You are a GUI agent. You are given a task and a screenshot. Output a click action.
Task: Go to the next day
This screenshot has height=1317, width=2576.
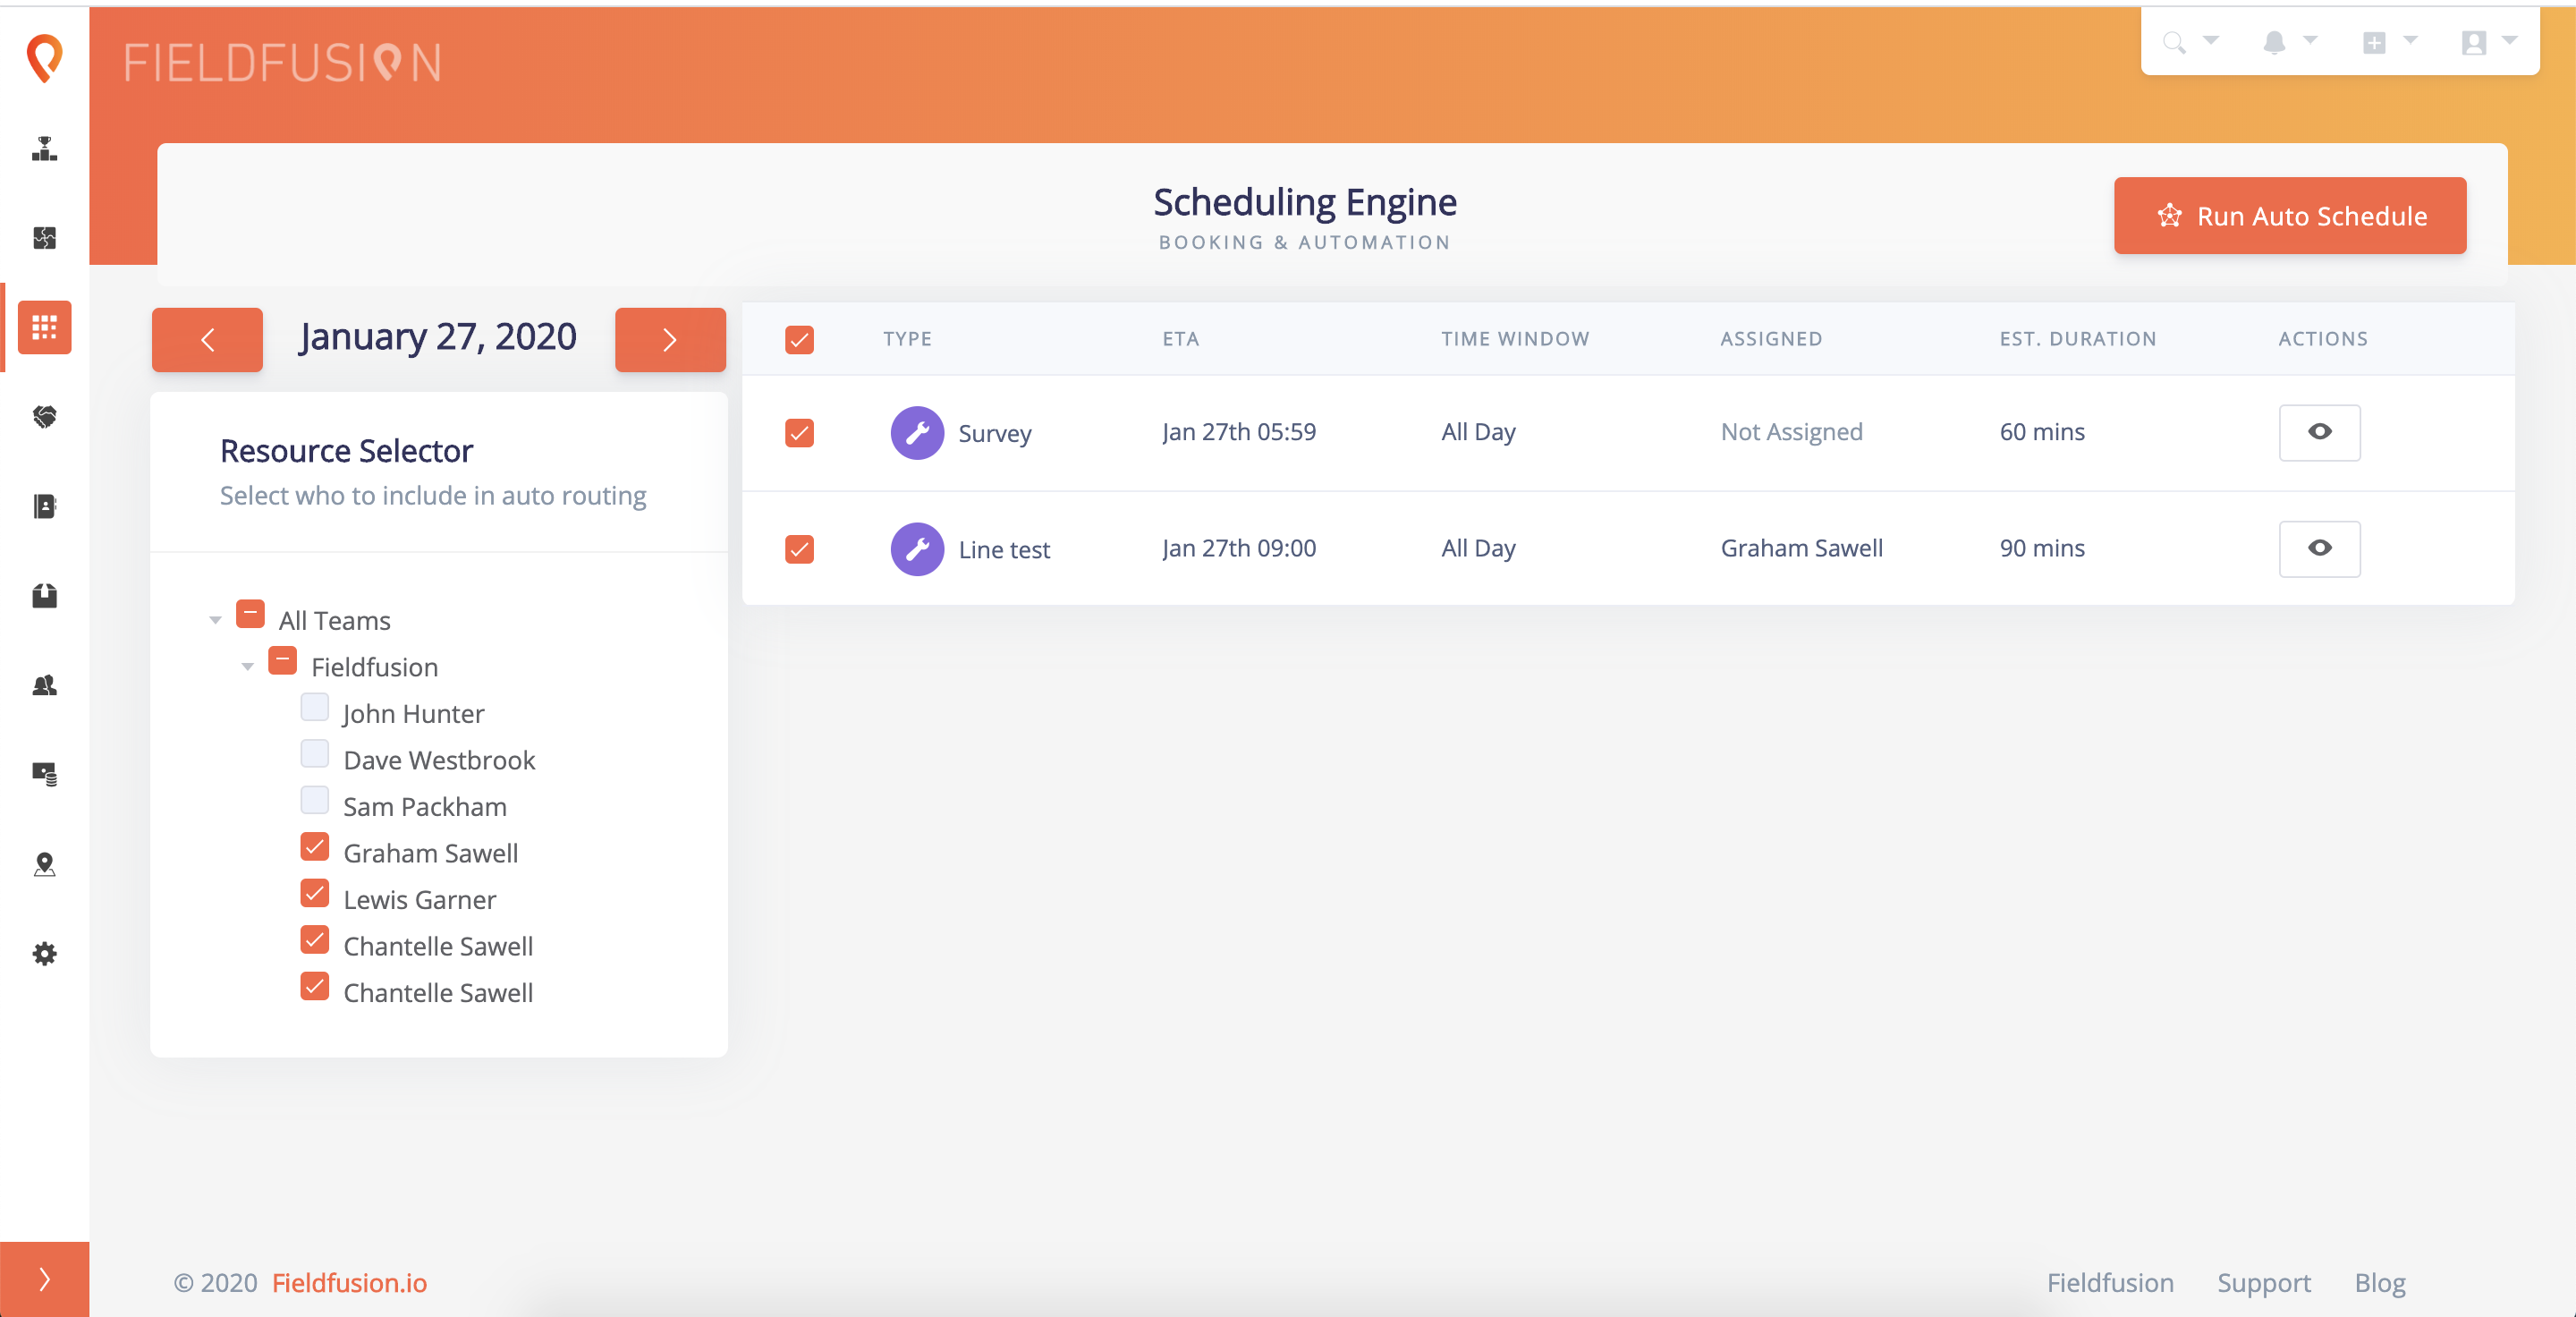[669, 340]
